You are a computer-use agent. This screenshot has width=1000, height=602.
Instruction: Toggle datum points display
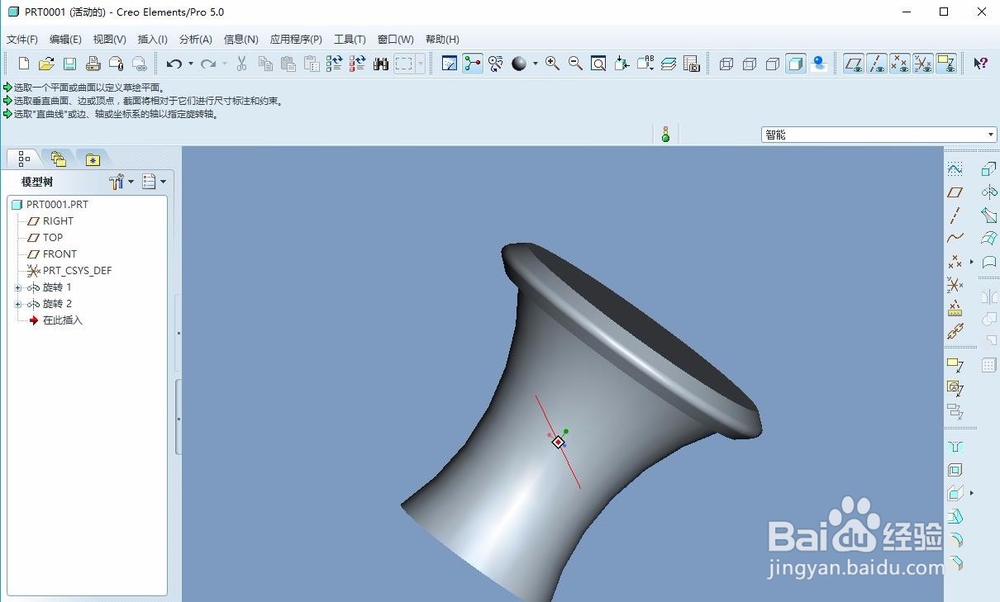click(900, 64)
